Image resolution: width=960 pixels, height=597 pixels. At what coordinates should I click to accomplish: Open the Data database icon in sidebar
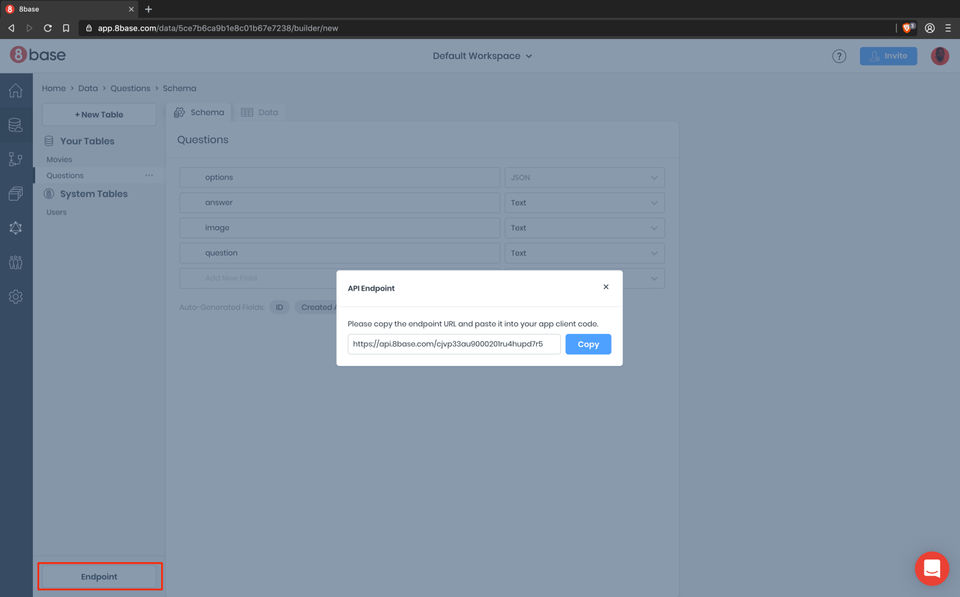point(16,125)
